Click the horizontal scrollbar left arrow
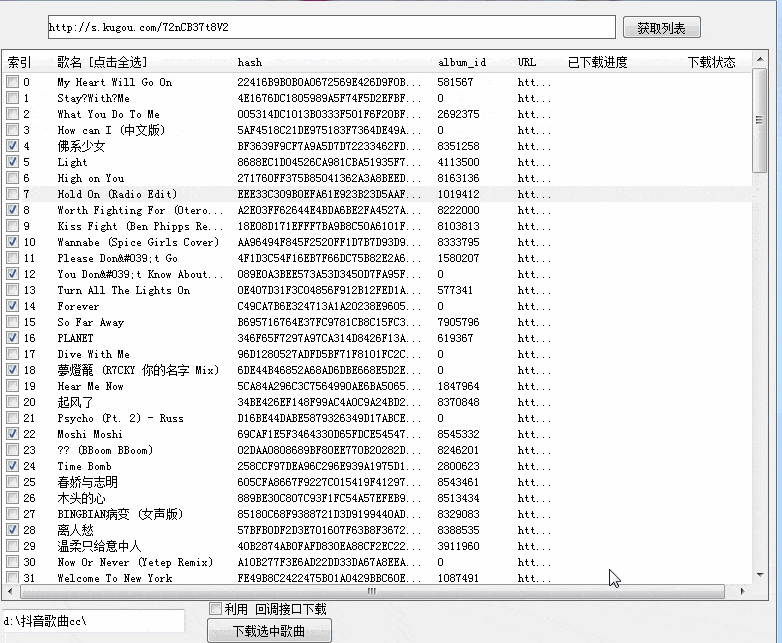The image size is (782, 643). click(x=9, y=592)
